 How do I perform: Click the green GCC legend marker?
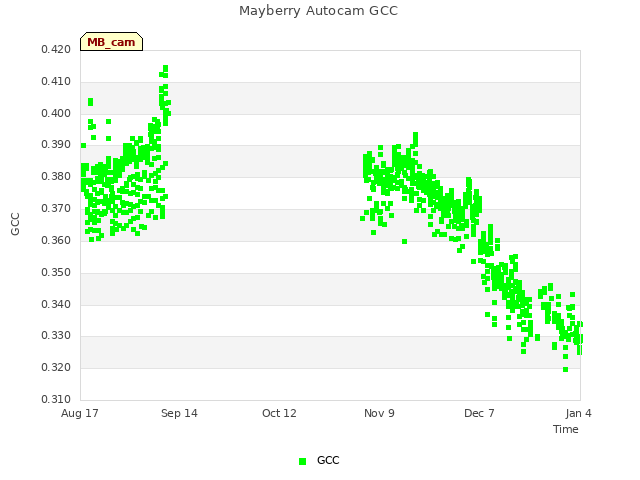(302, 461)
